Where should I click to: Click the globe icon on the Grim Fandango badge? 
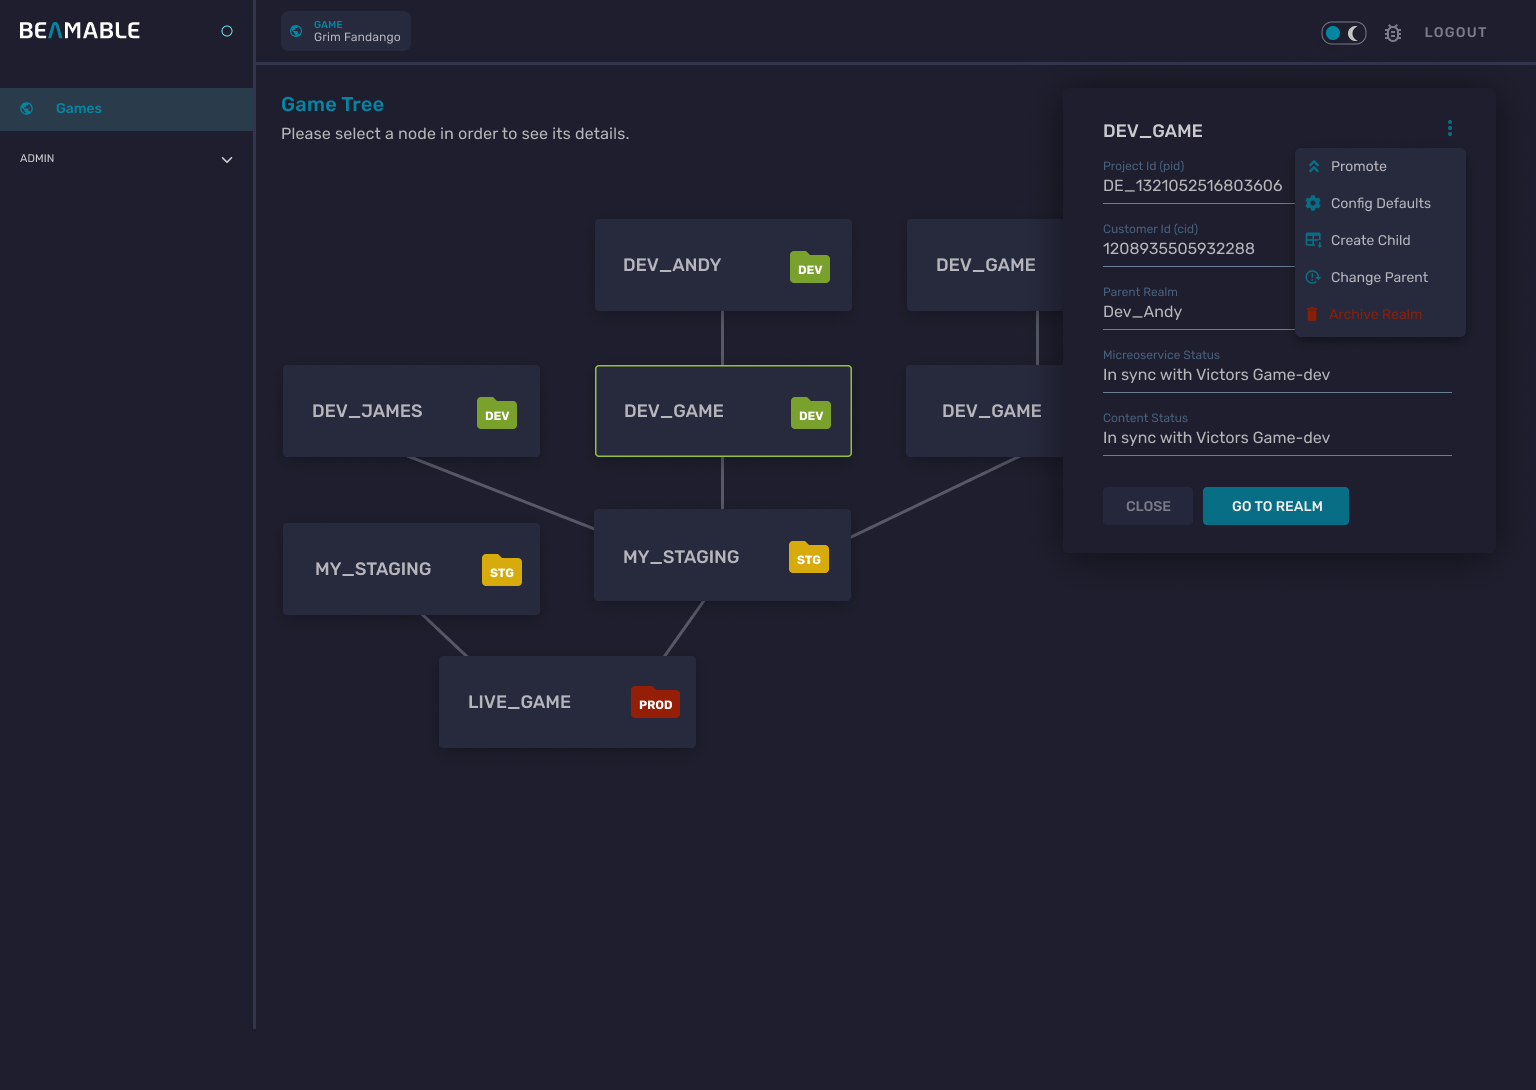(x=296, y=30)
